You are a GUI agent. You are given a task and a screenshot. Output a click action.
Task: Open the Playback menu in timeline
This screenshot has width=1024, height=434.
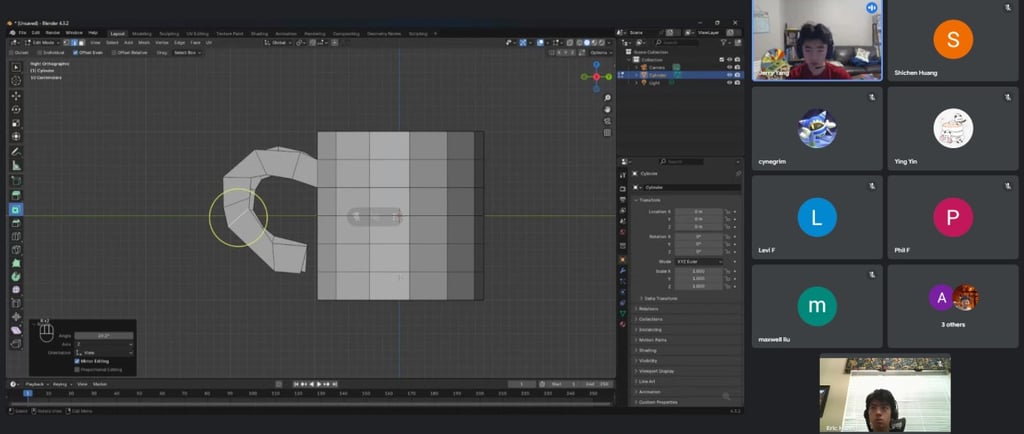36,384
